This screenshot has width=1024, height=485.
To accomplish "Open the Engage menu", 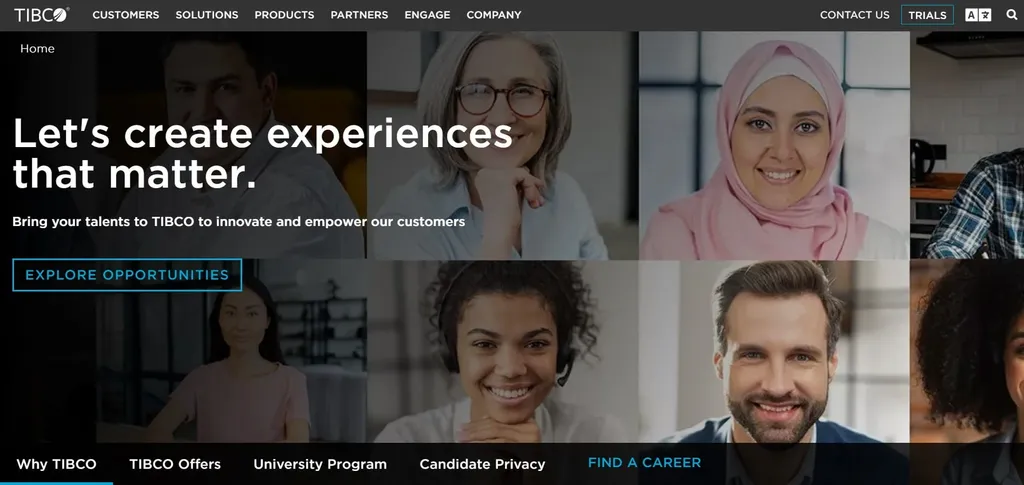I will pyautogui.click(x=427, y=14).
